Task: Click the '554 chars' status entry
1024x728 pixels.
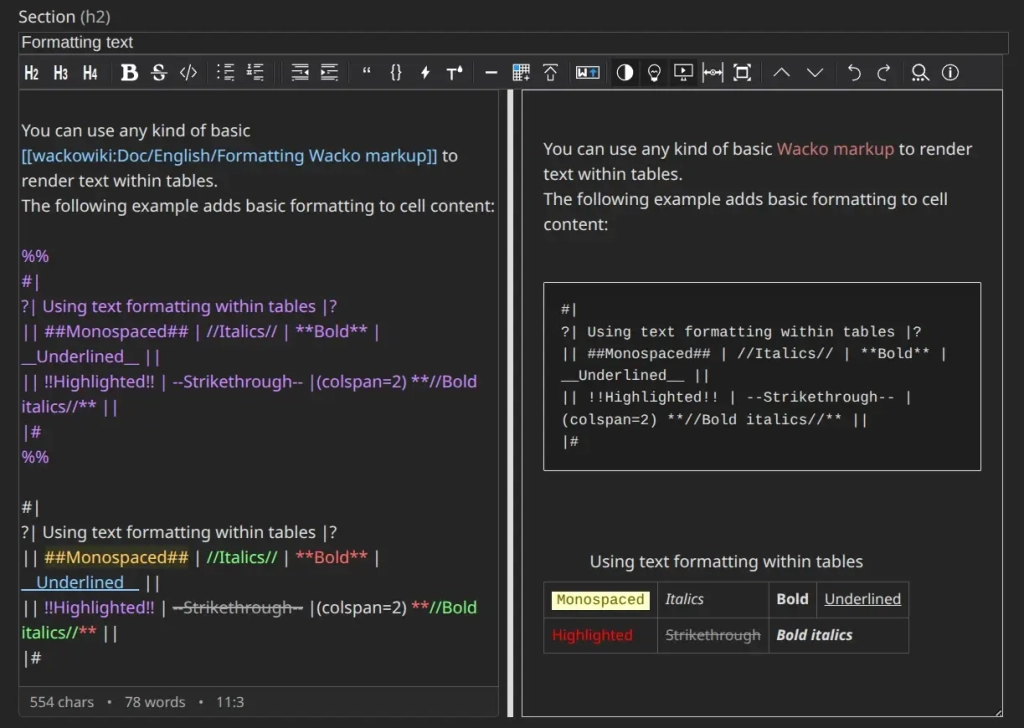Action: pos(61,702)
